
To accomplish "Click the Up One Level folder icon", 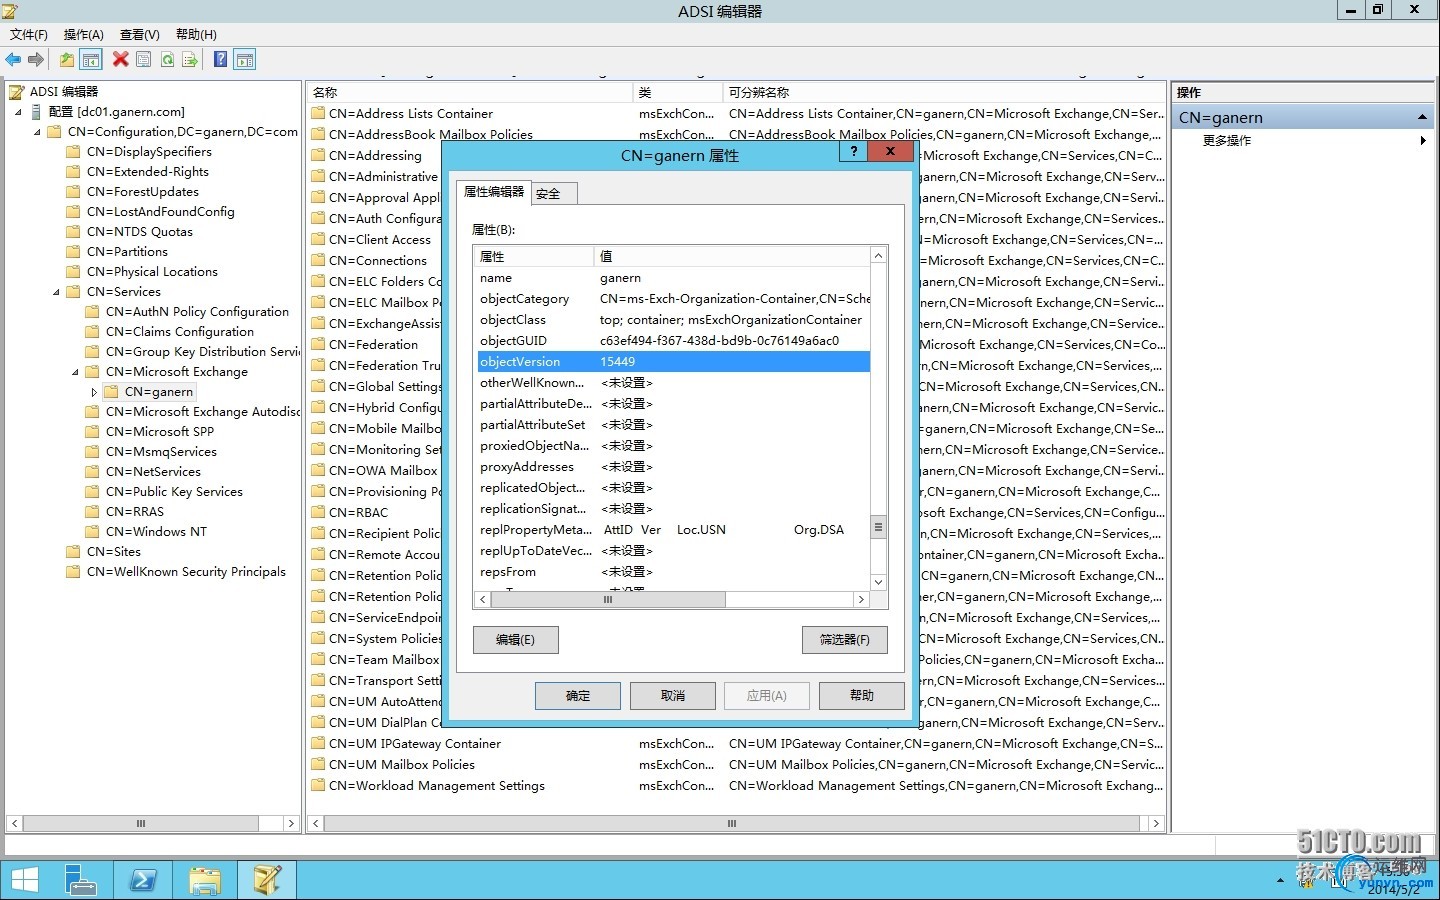I will point(67,60).
